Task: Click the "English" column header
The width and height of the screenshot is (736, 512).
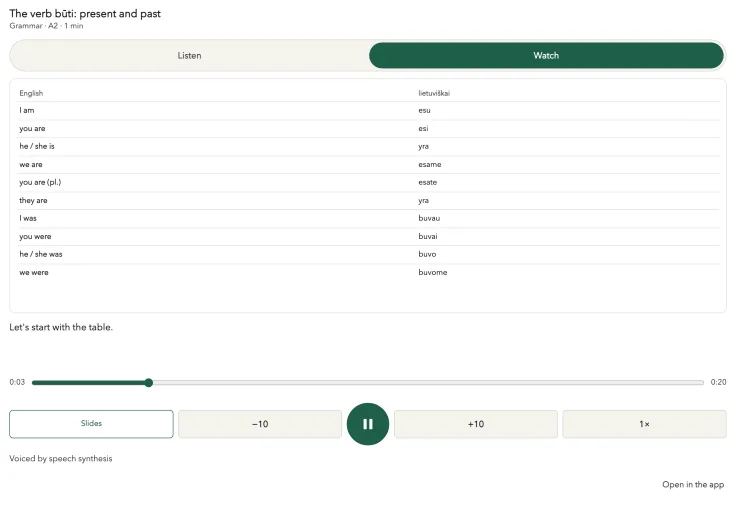Action: pyautogui.click(x=31, y=93)
